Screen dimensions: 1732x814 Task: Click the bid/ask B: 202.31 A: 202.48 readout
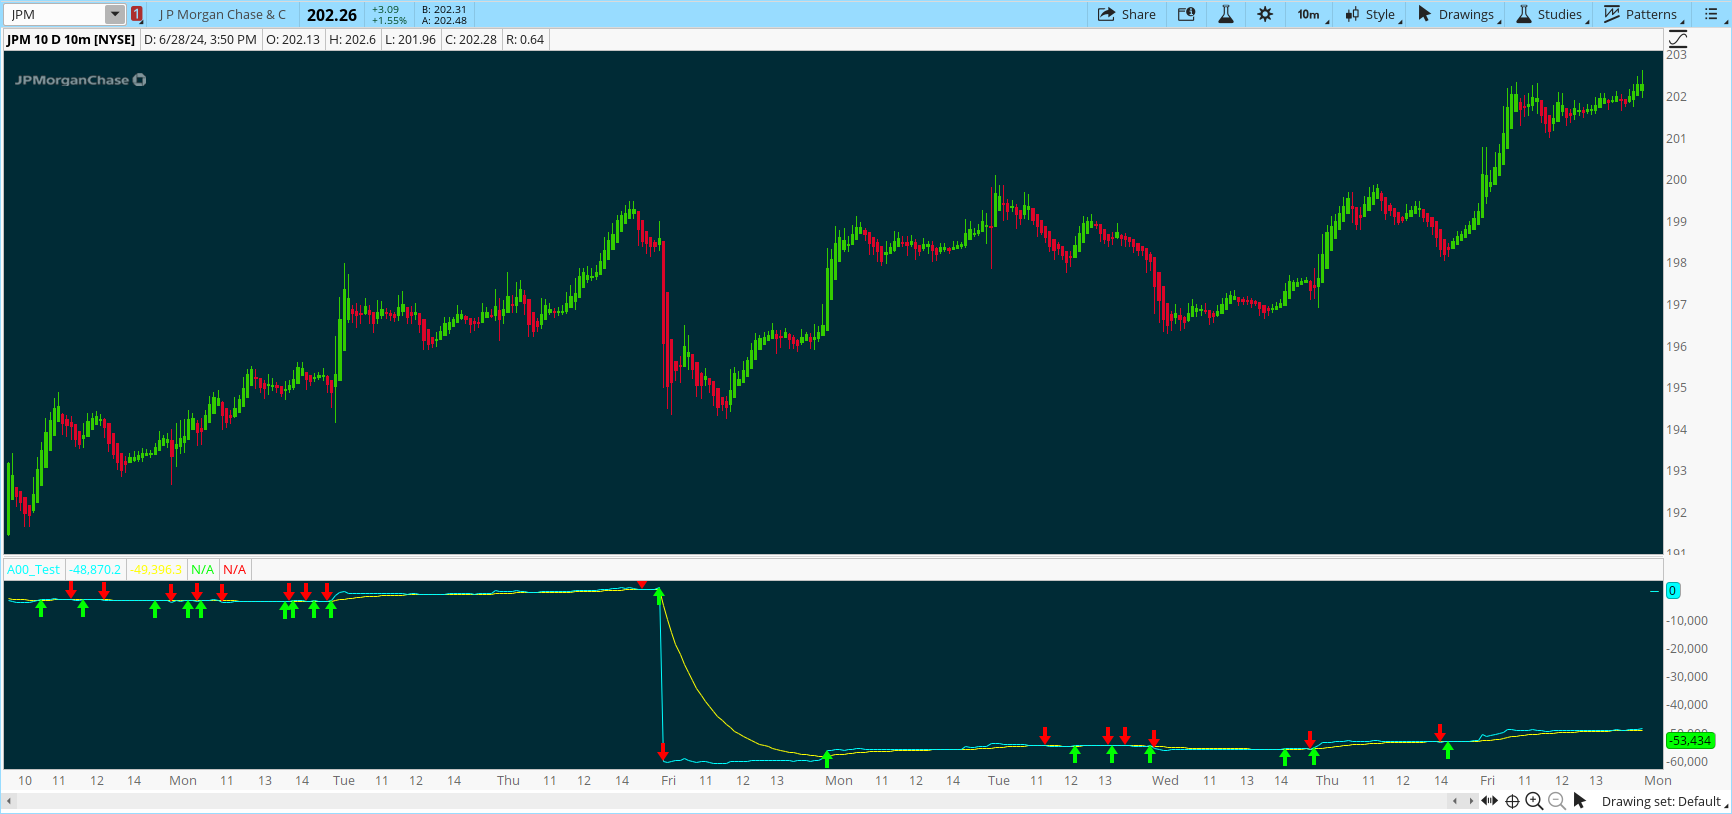pyautogui.click(x=444, y=15)
